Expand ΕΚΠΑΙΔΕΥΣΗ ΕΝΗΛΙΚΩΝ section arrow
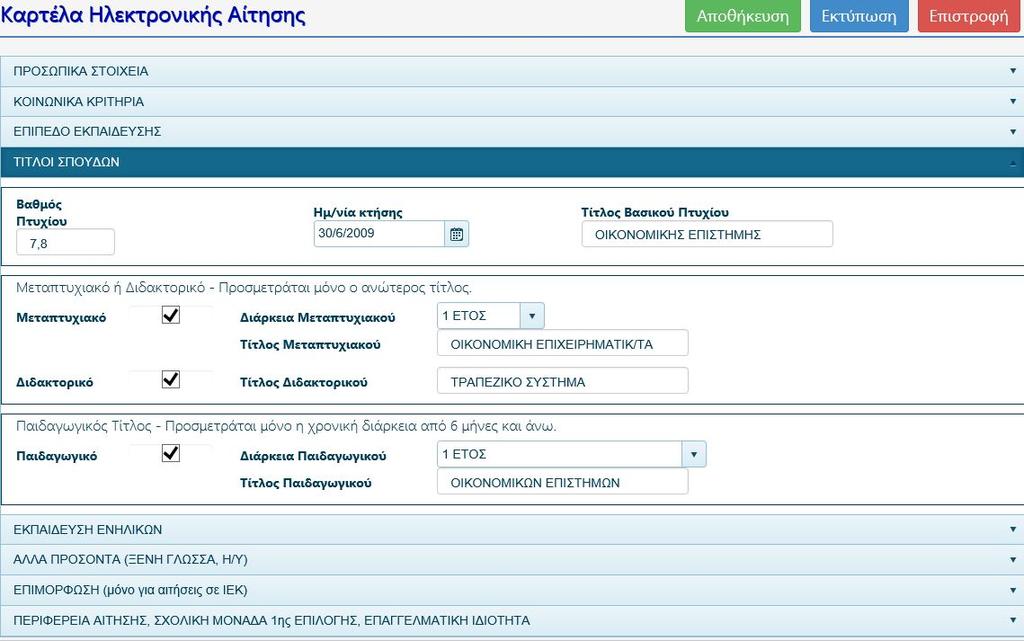 coord(1013,529)
